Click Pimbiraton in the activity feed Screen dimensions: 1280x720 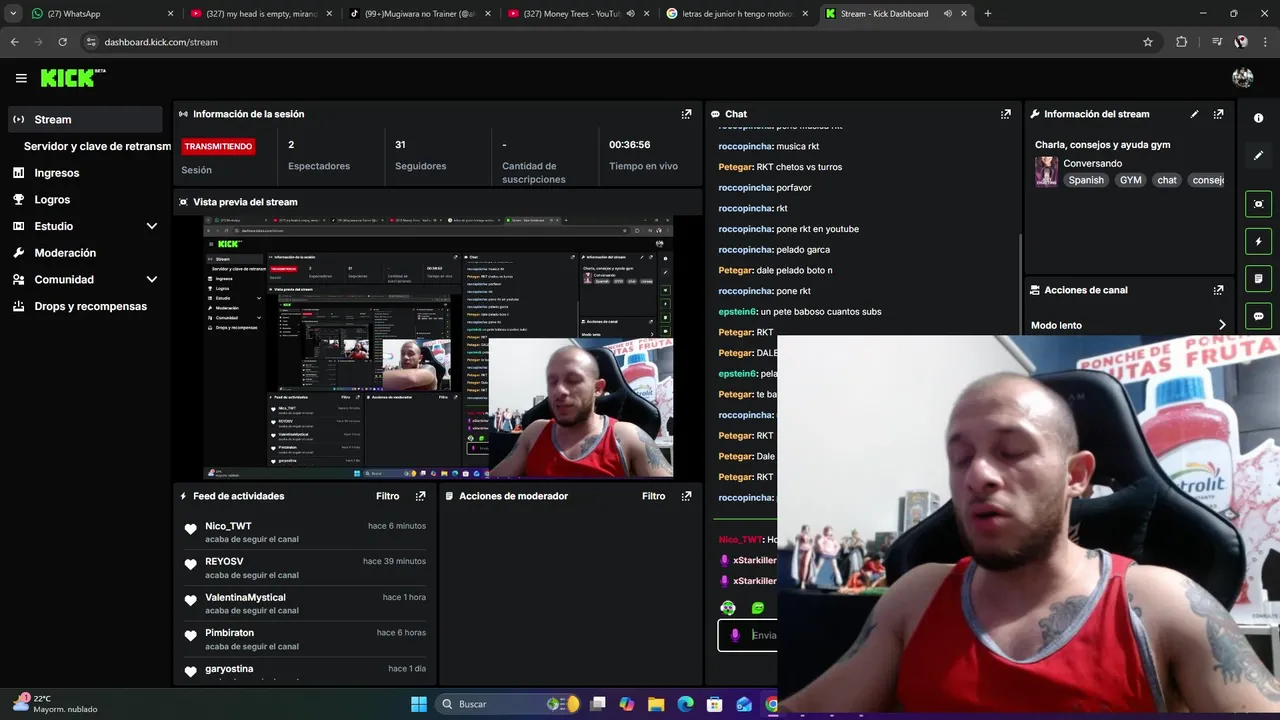click(229, 633)
